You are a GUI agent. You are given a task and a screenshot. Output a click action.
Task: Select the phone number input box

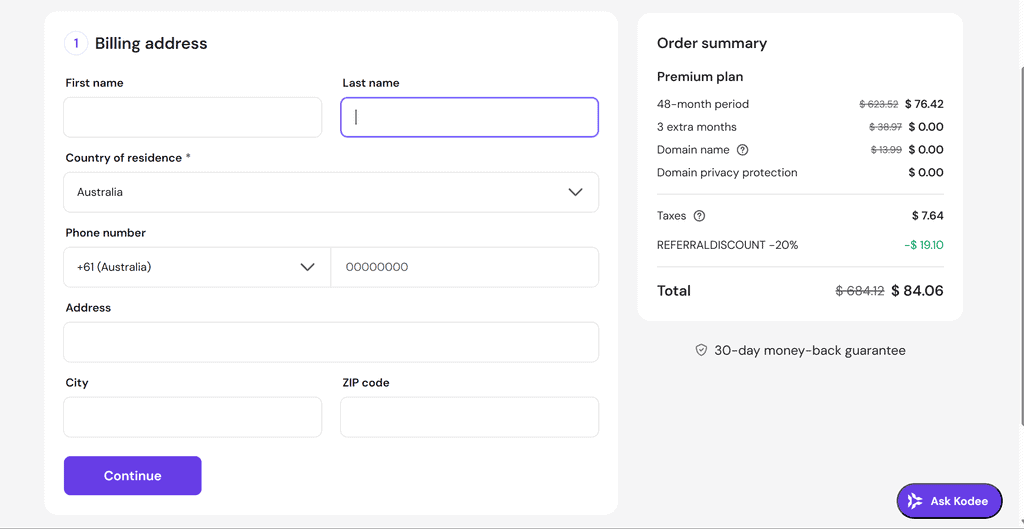click(465, 267)
